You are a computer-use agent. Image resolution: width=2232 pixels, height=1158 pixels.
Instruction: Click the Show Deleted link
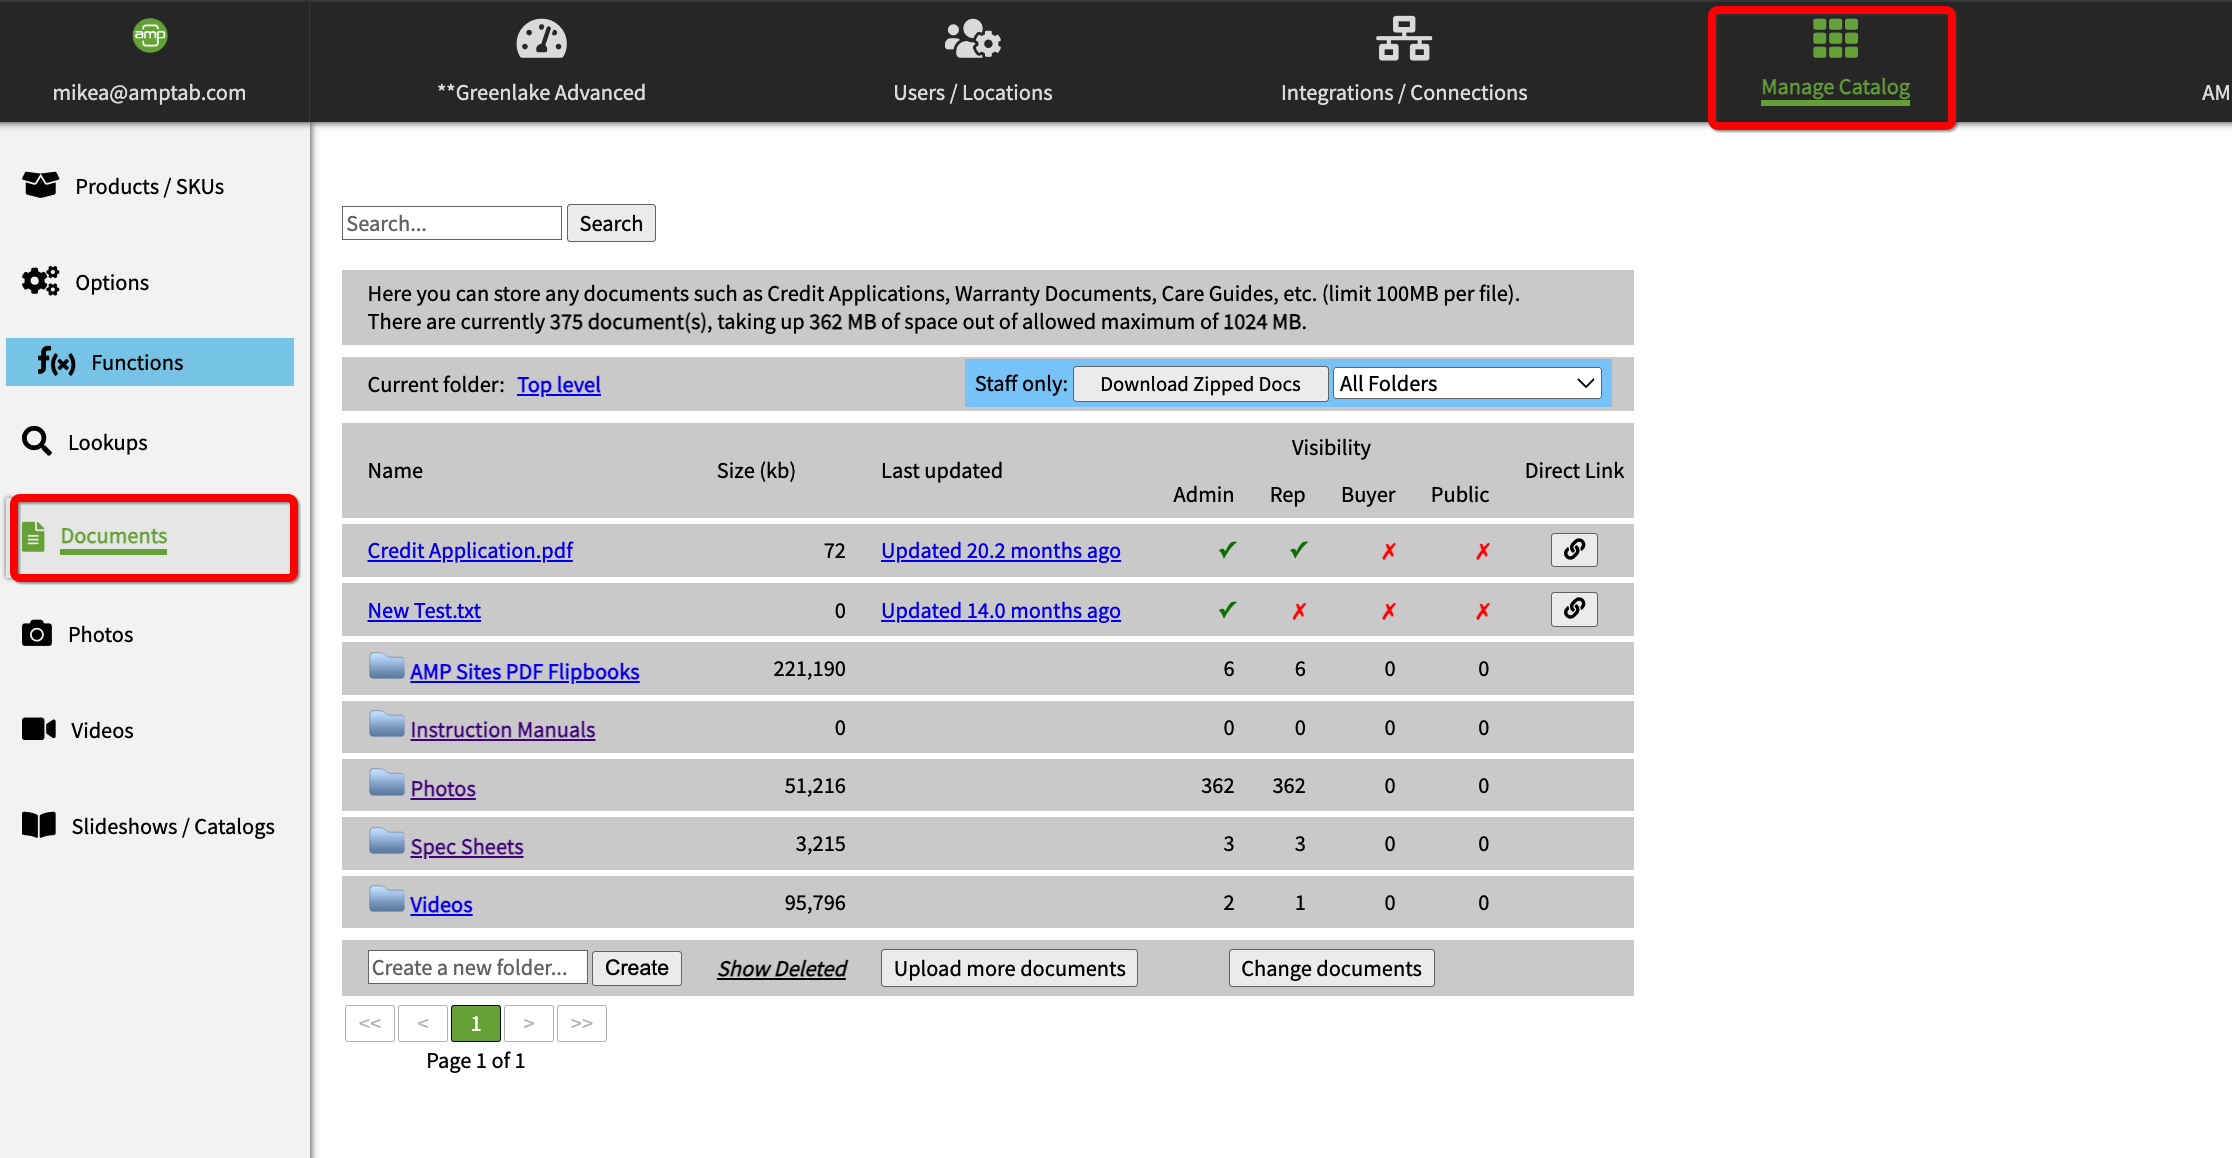tap(781, 968)
